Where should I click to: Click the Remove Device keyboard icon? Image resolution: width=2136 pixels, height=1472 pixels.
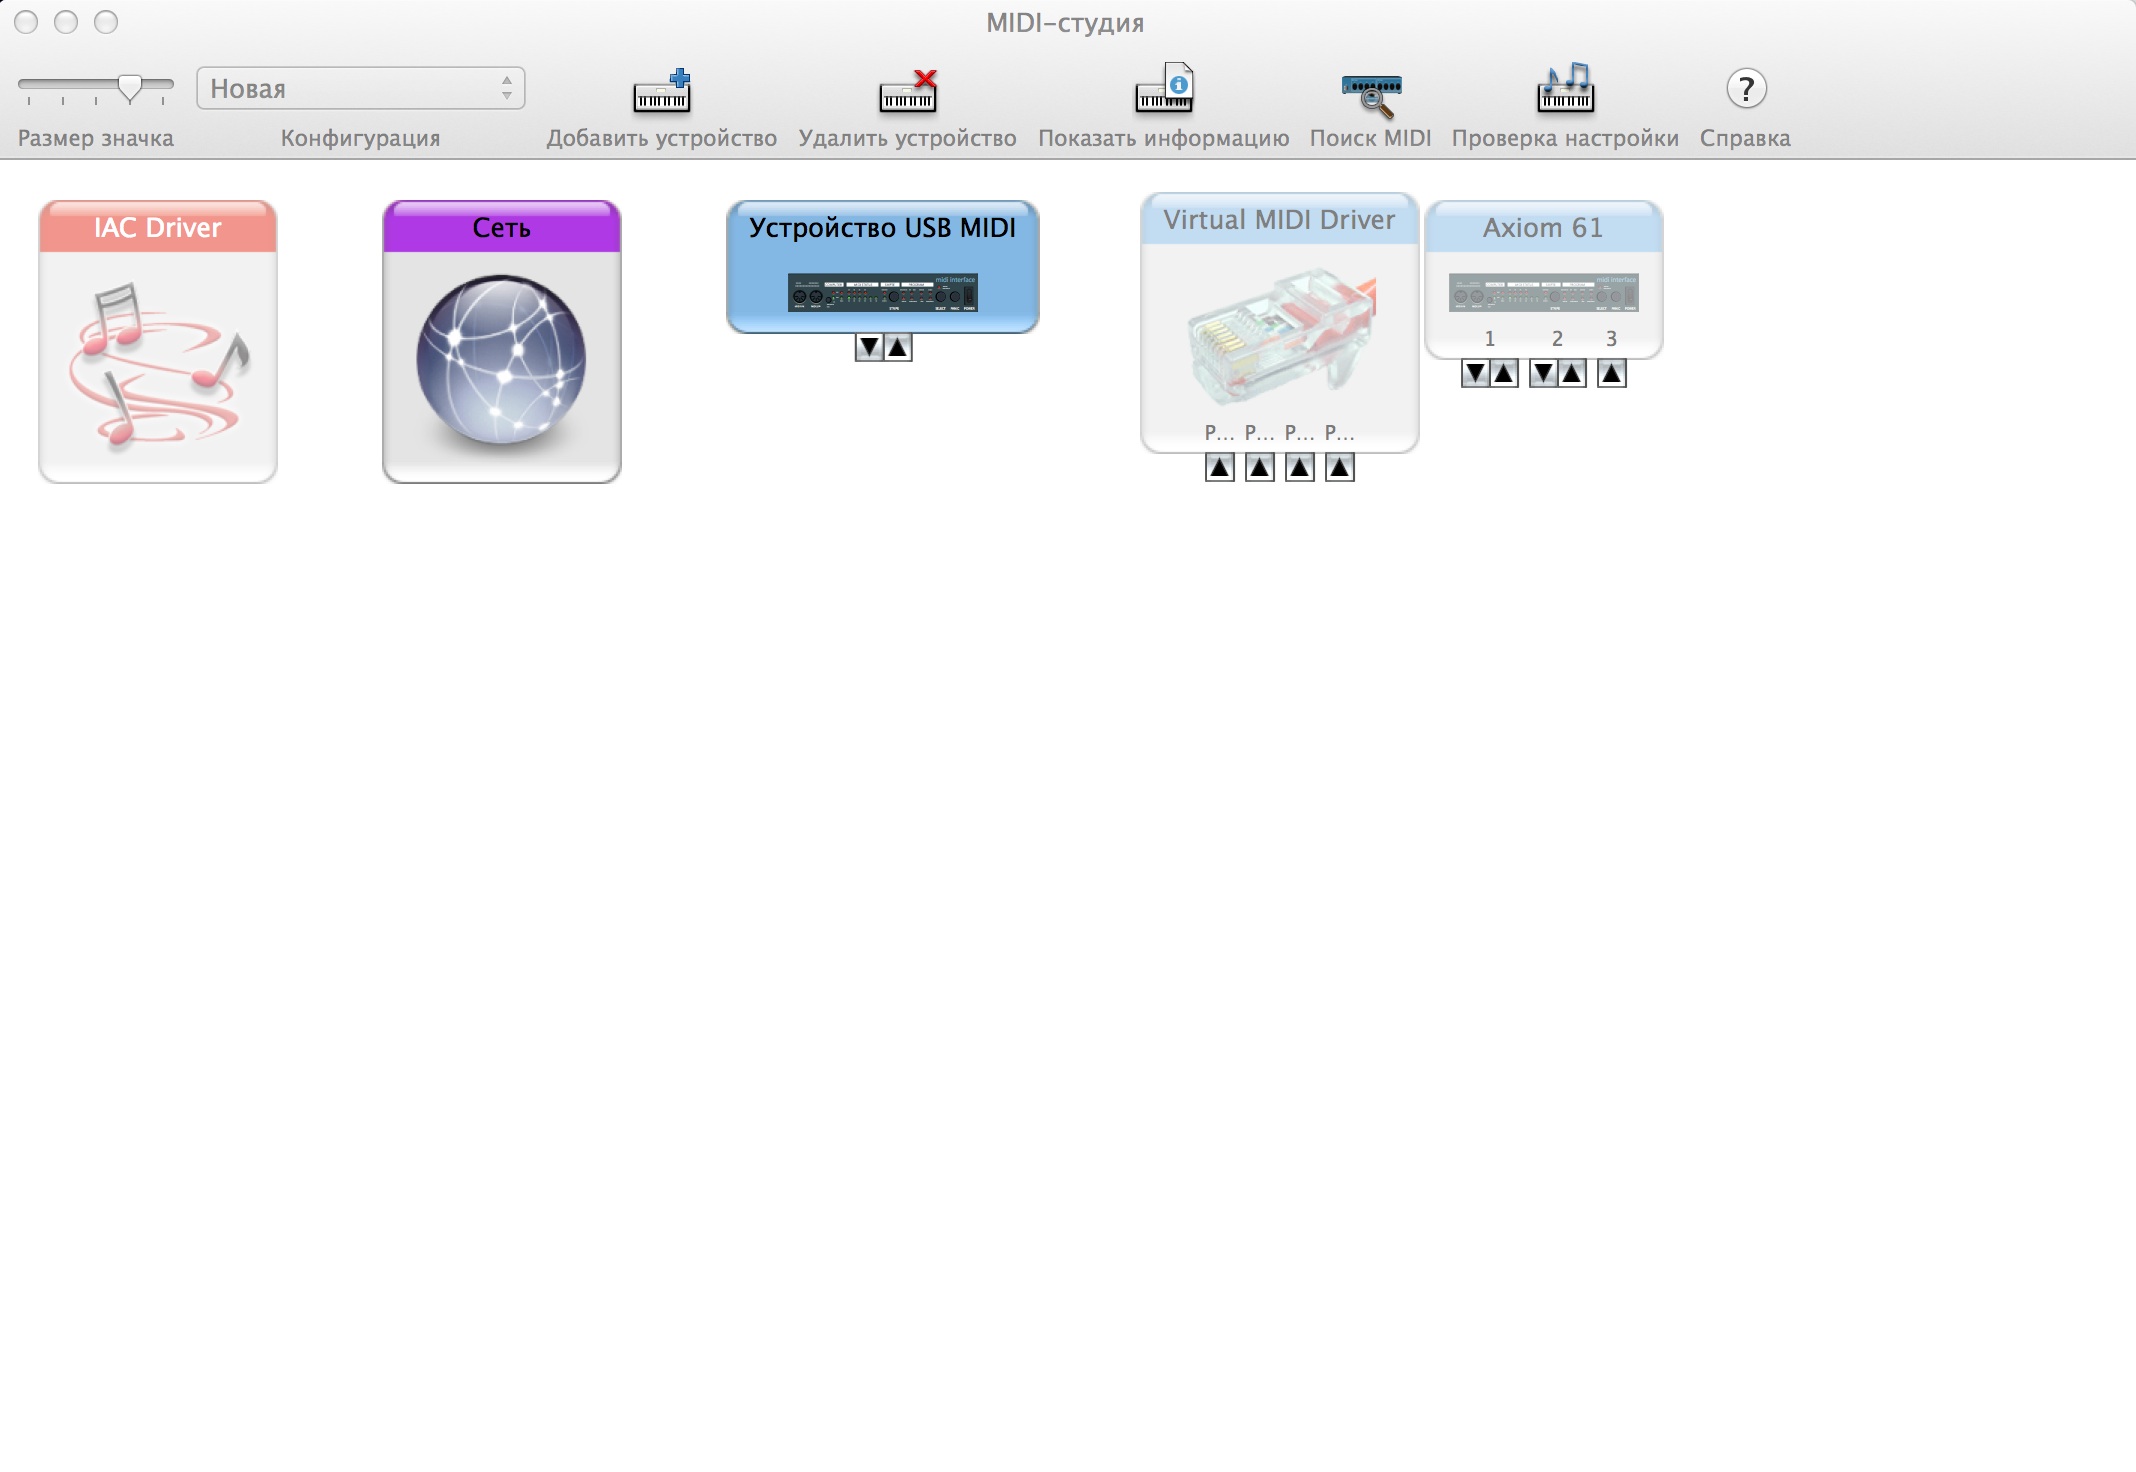(x=908, y=90)
